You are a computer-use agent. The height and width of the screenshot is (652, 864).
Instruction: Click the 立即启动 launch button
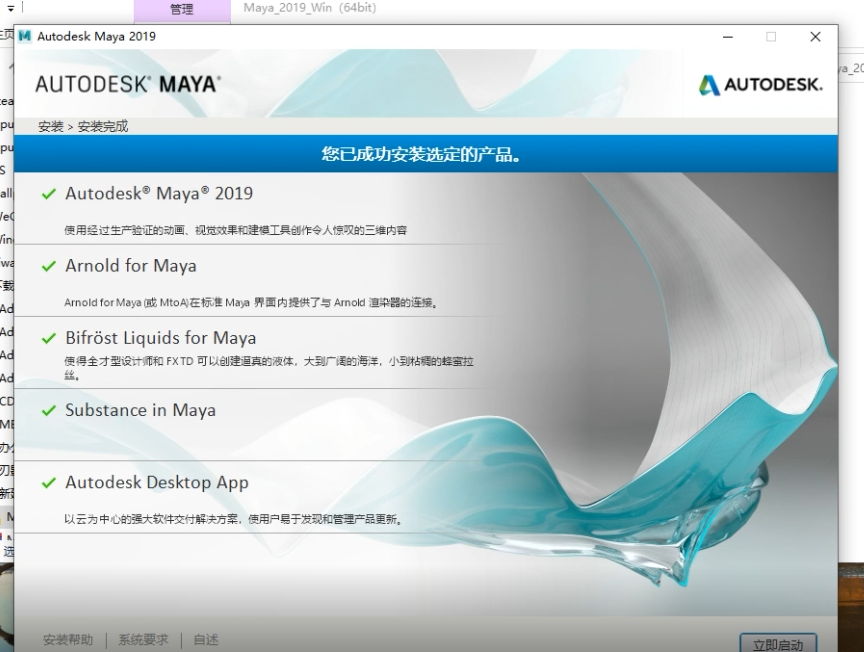[x=777, y=644]
